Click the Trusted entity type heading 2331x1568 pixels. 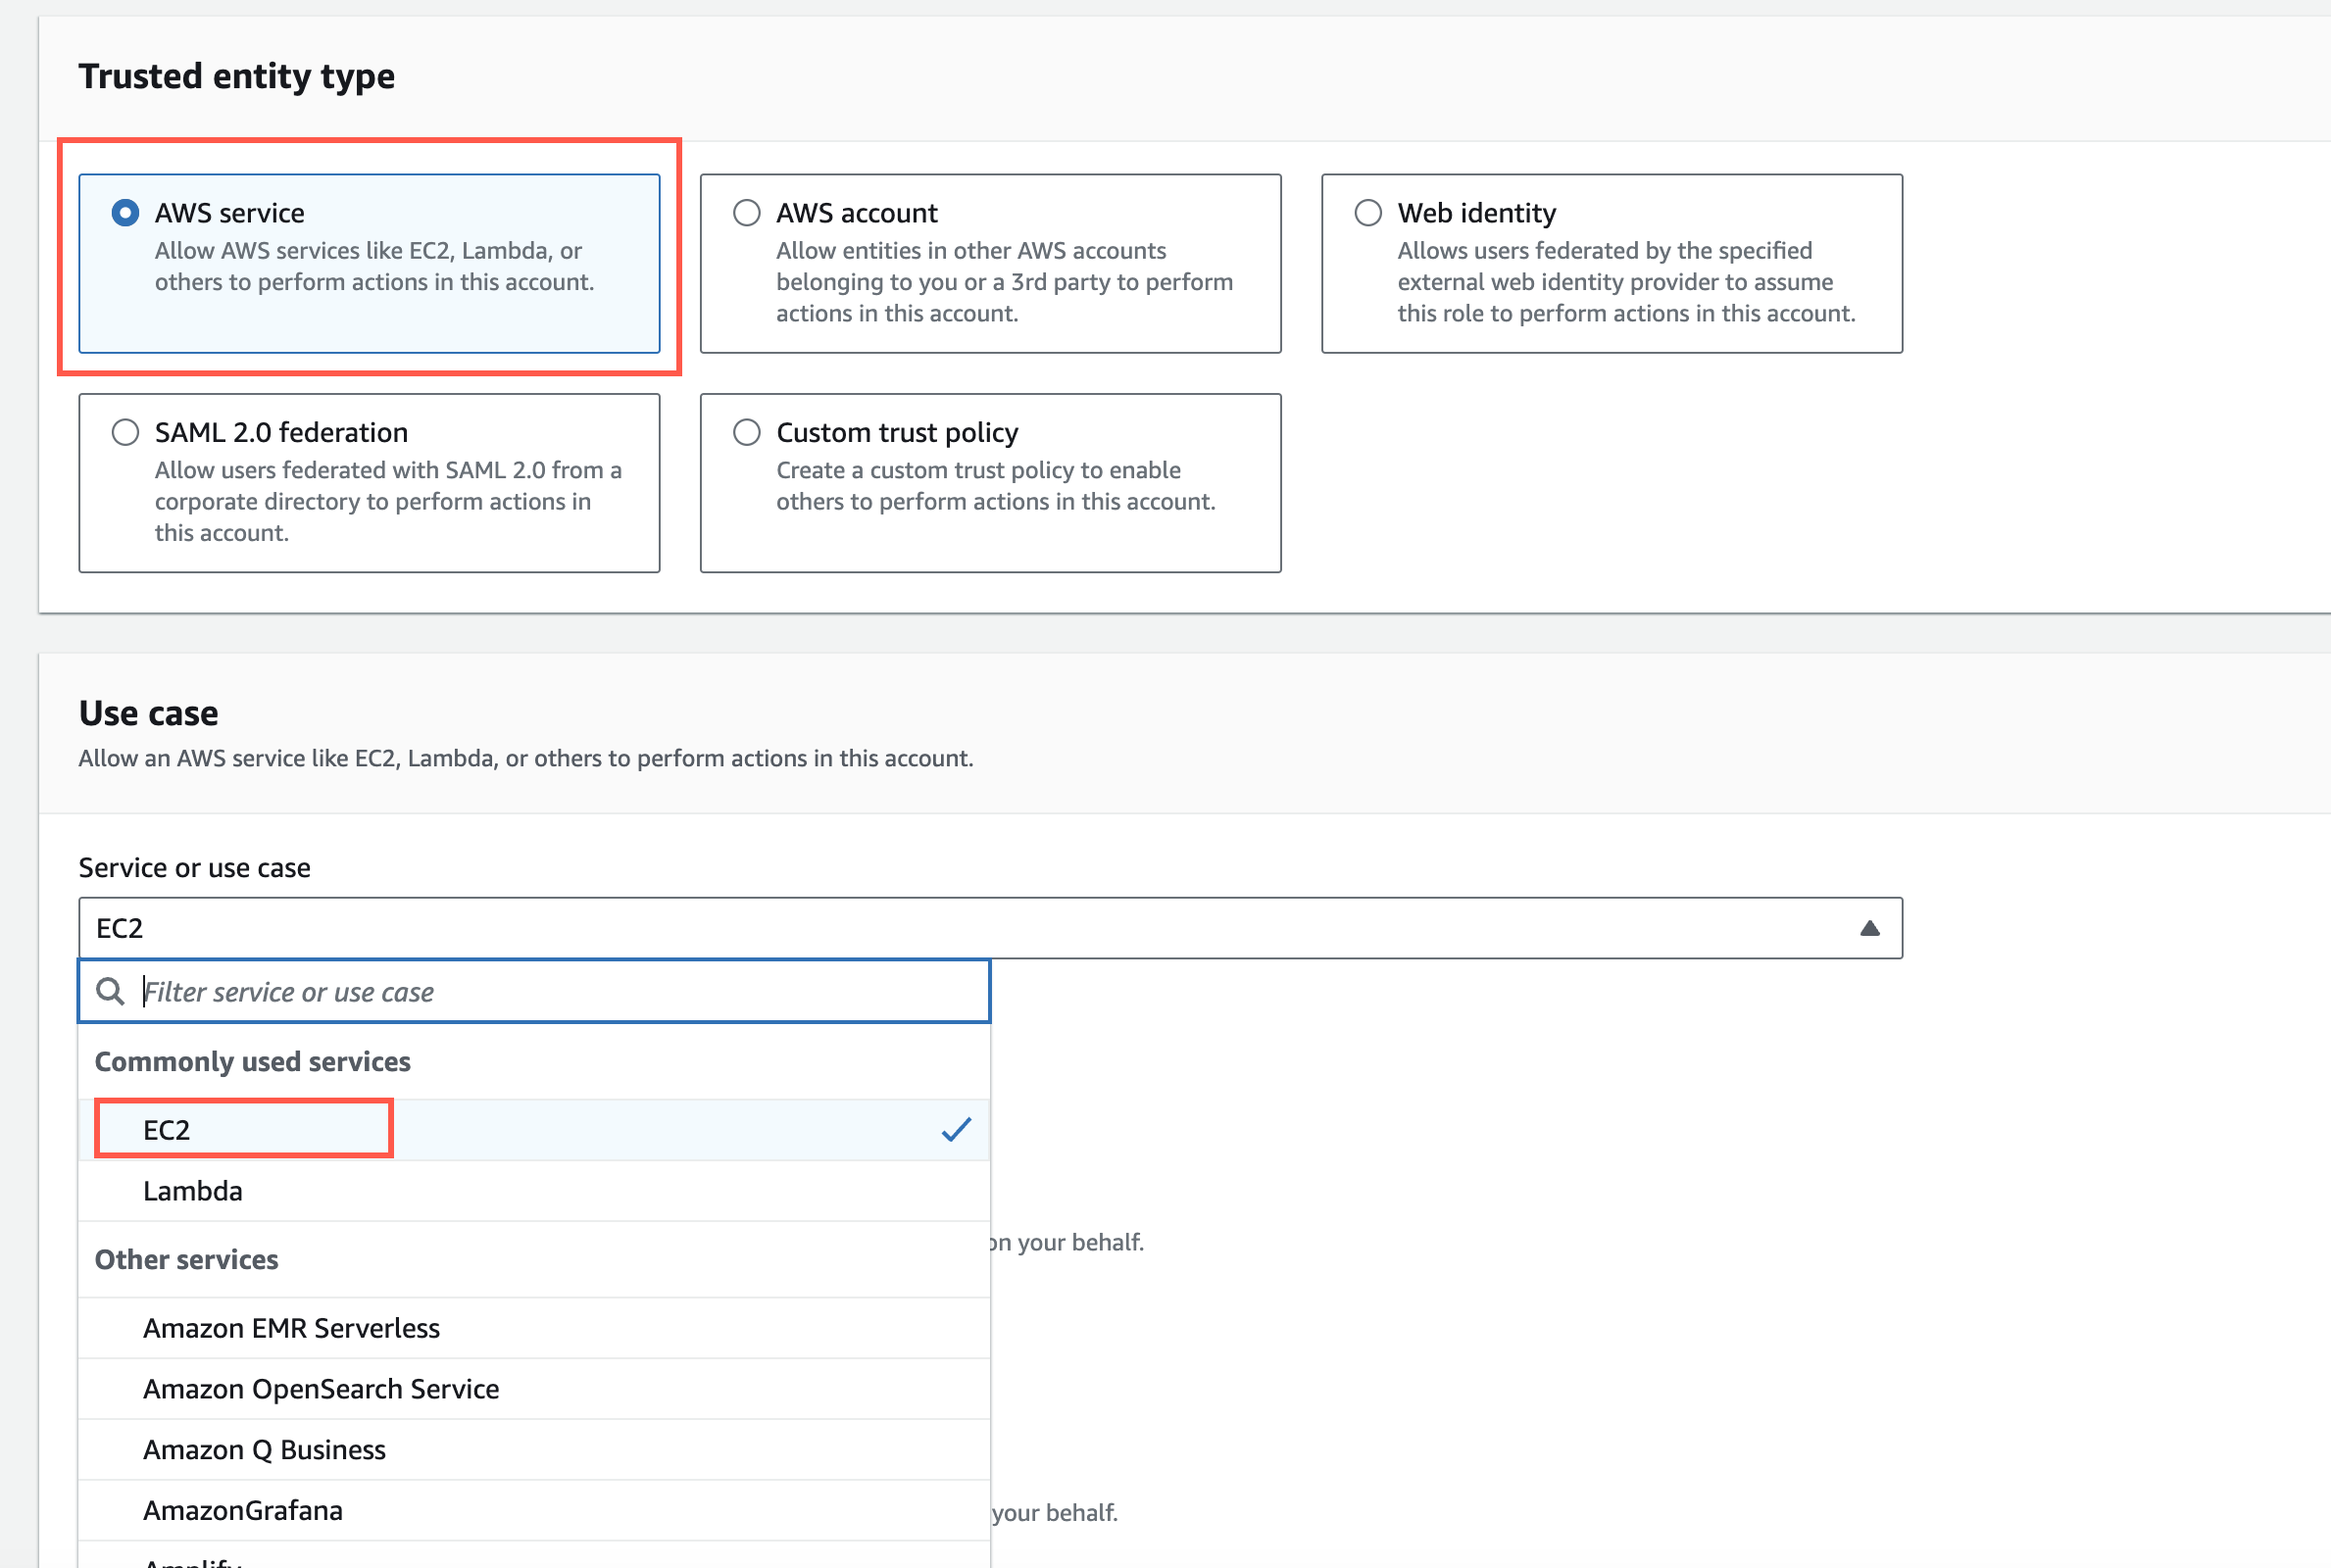pyautogui.click(x=237, y=76)
